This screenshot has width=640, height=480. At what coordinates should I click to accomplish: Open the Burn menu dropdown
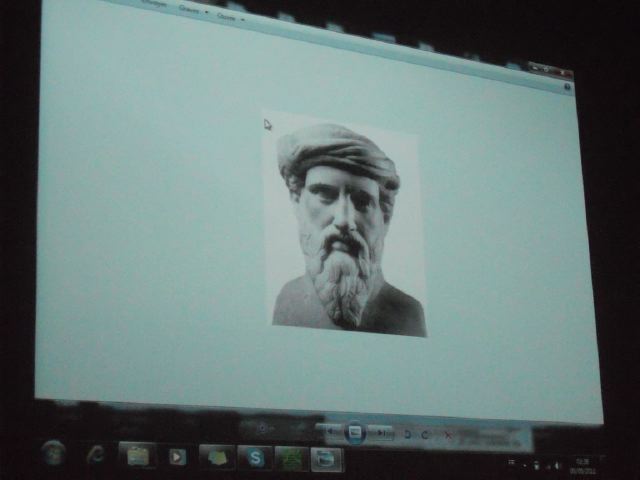click(x=193, y=10)
